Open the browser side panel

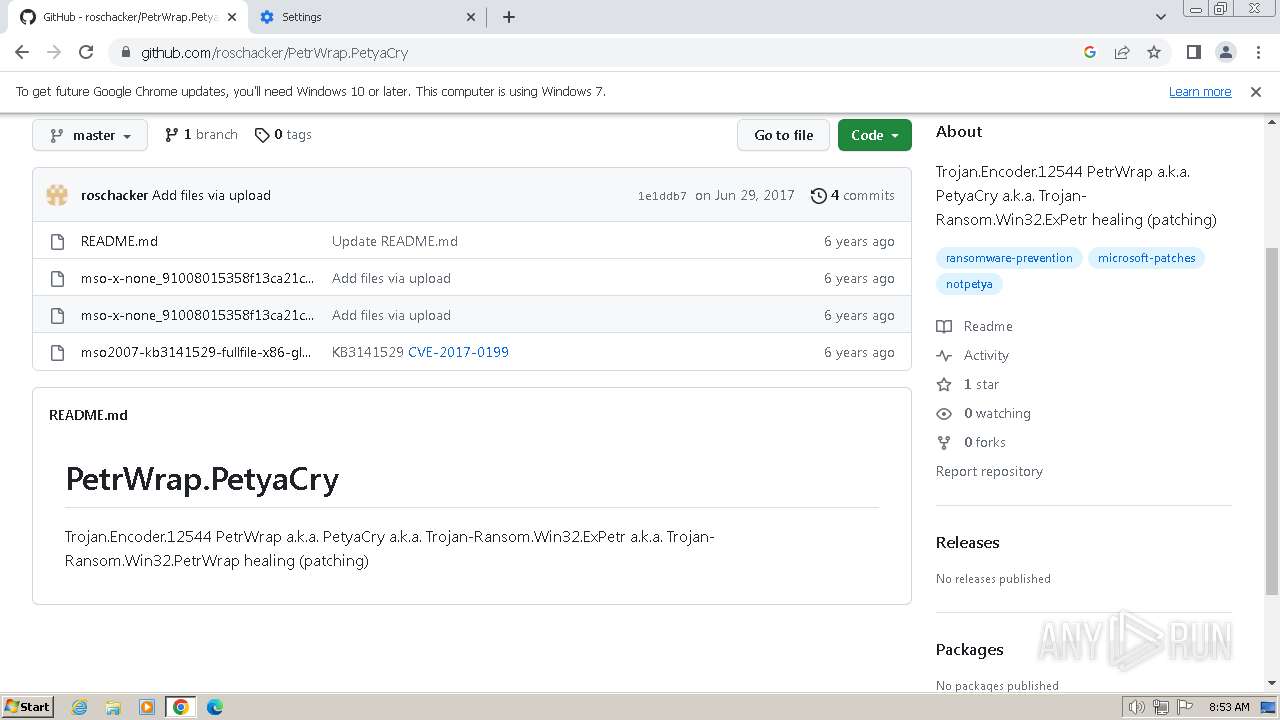(x=1193, y=52)
